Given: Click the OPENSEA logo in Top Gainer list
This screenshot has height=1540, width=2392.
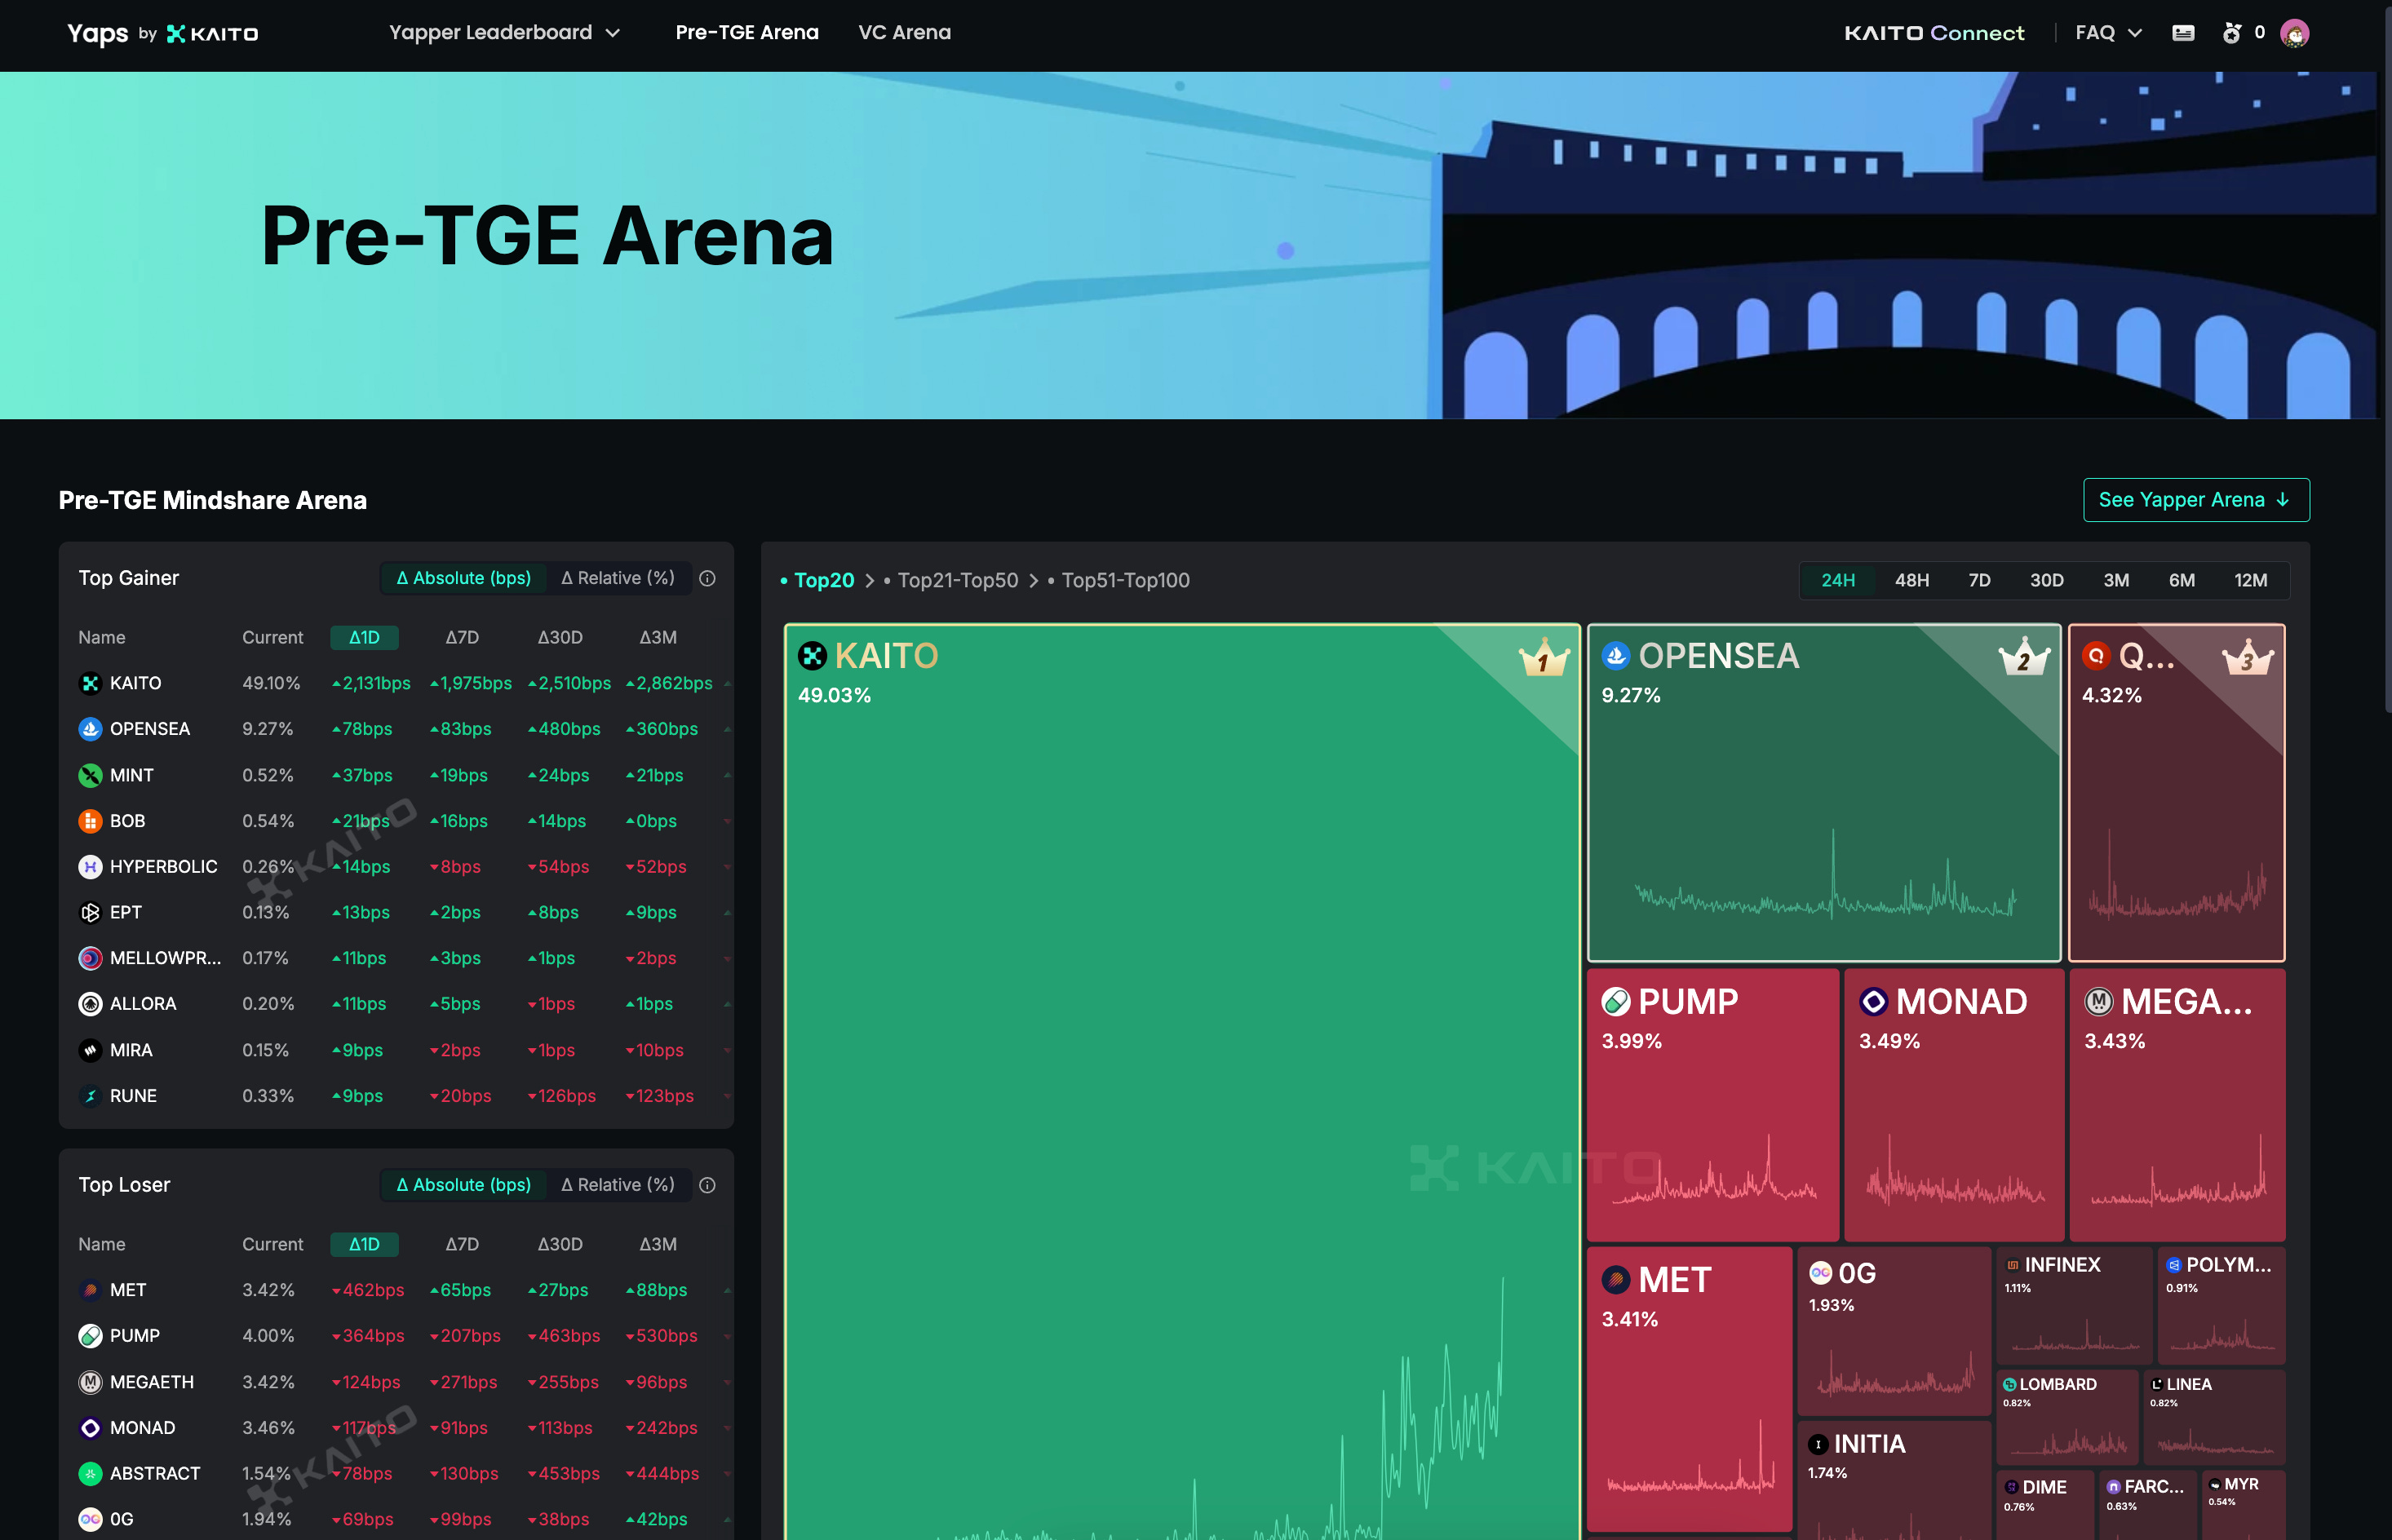Looking at the screenshot, I should click(x=90, y=729).
